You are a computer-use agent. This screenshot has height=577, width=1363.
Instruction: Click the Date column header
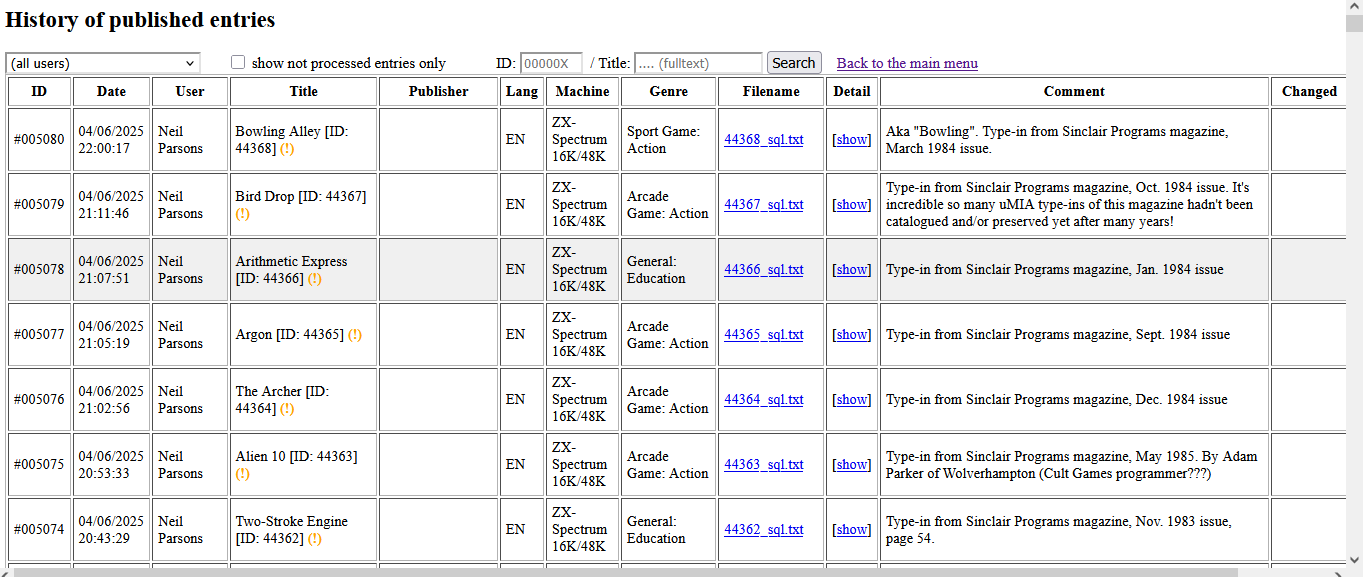(112, 91)
